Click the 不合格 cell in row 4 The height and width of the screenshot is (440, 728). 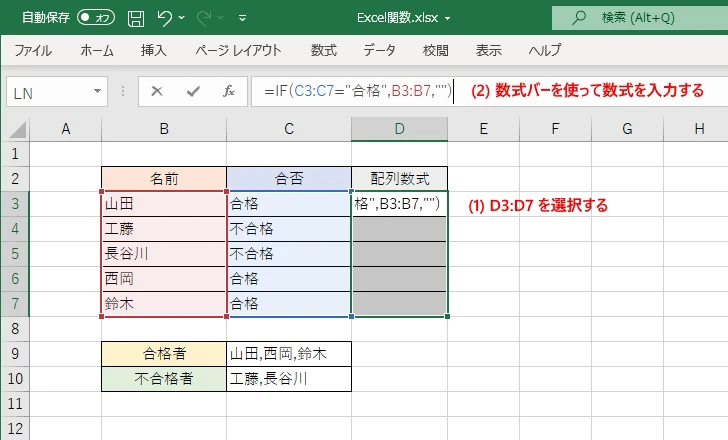click(x=289, y=229)
